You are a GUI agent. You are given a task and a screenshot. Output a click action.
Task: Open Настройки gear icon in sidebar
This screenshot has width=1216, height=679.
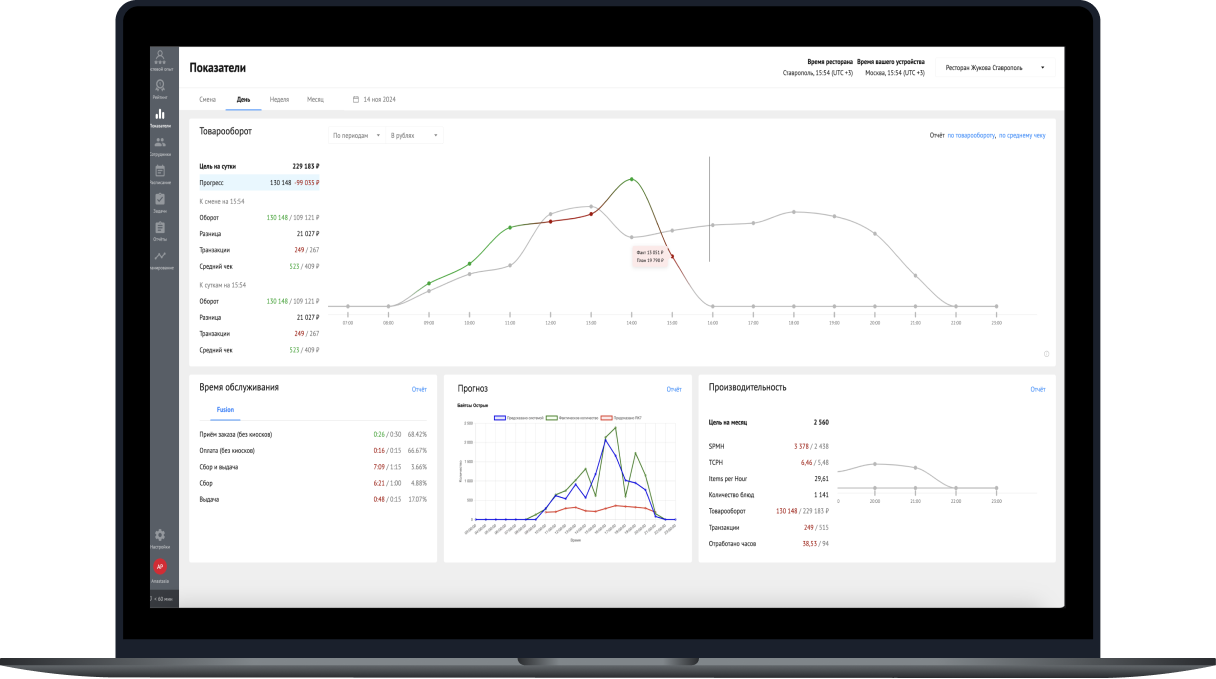point(160,539)
